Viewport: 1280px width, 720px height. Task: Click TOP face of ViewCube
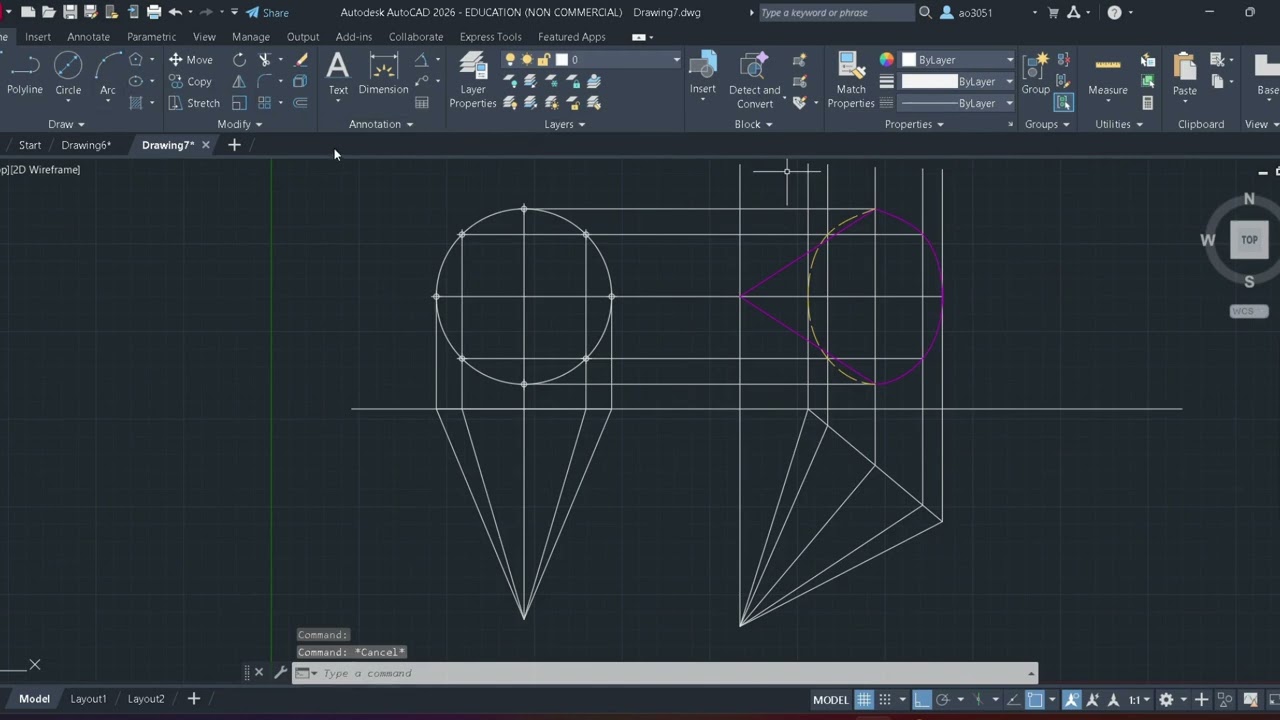[1249, 240]
